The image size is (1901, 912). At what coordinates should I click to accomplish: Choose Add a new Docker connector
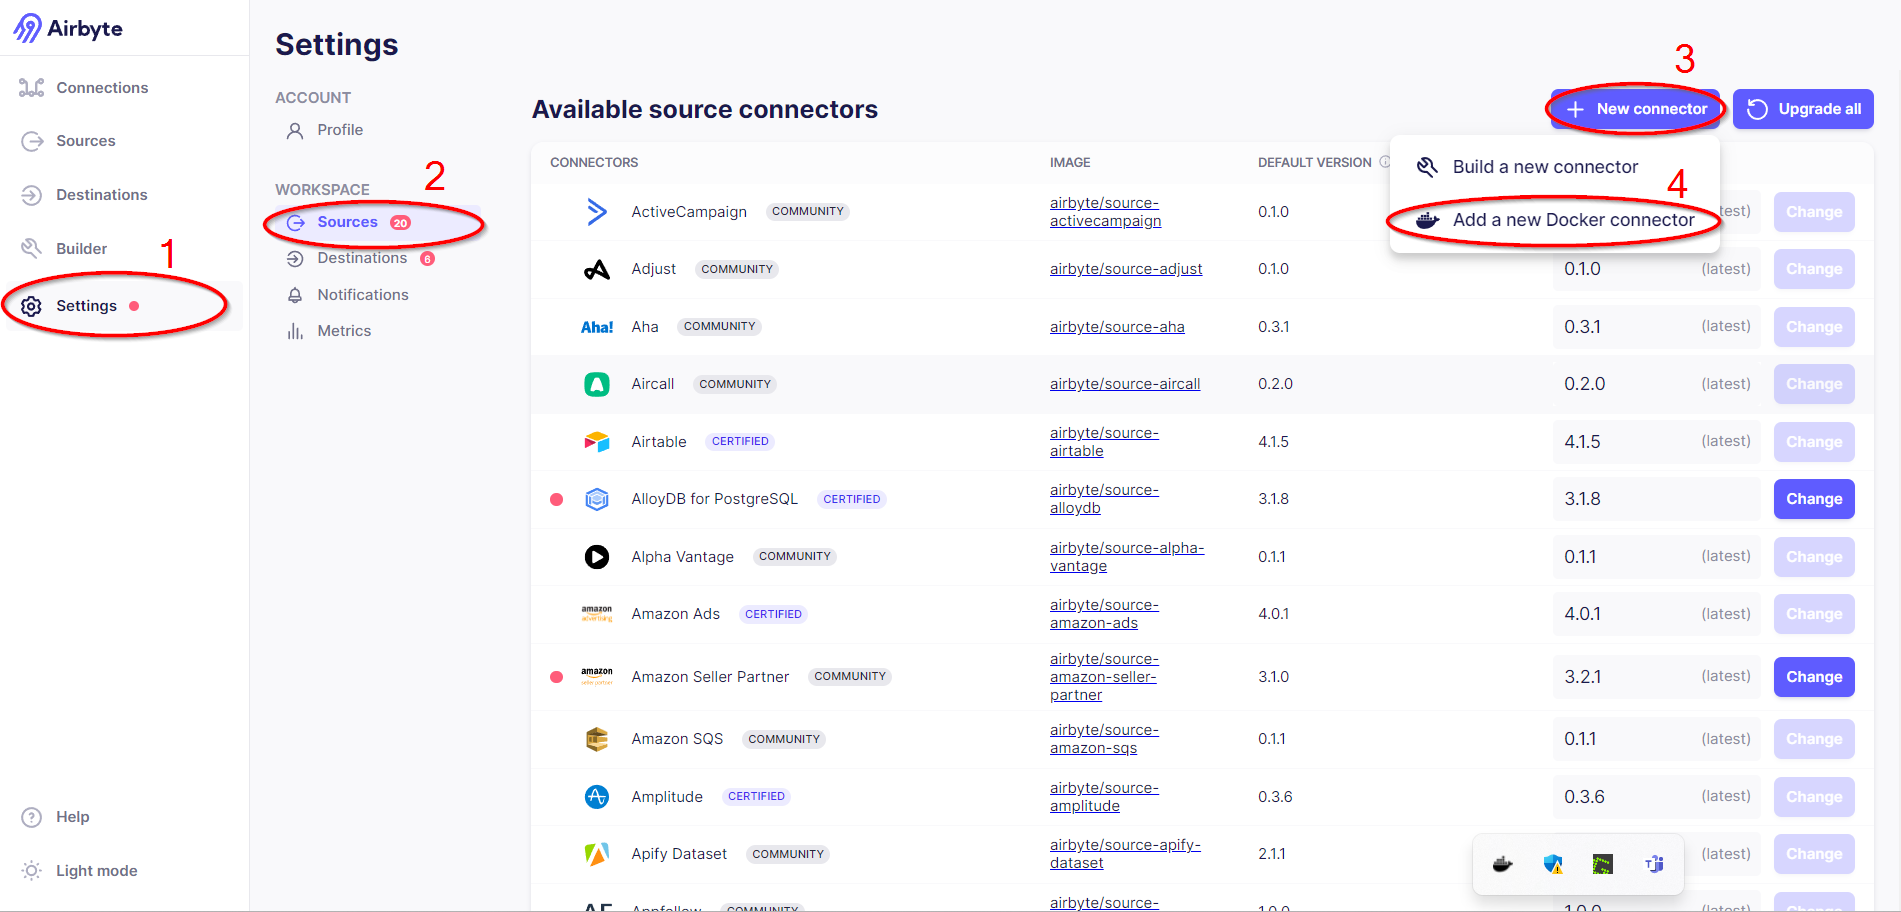click(1572, 220)
